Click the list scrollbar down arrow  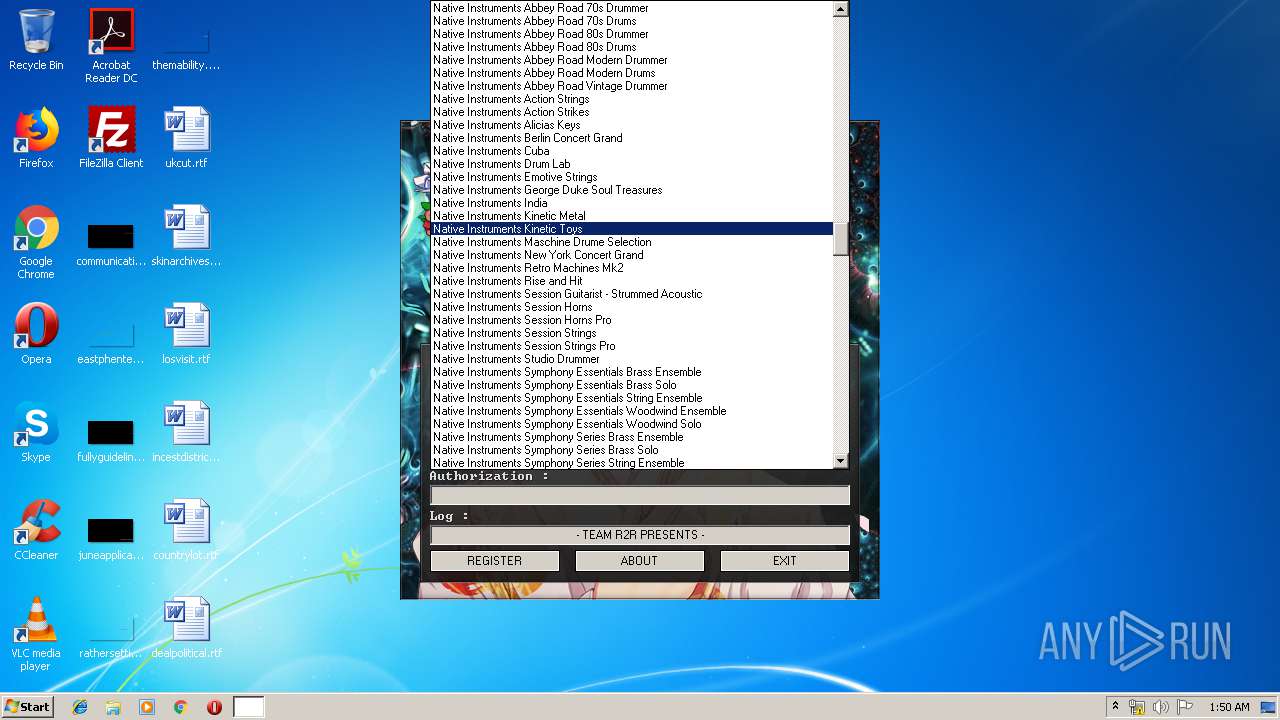click(841, 461)
